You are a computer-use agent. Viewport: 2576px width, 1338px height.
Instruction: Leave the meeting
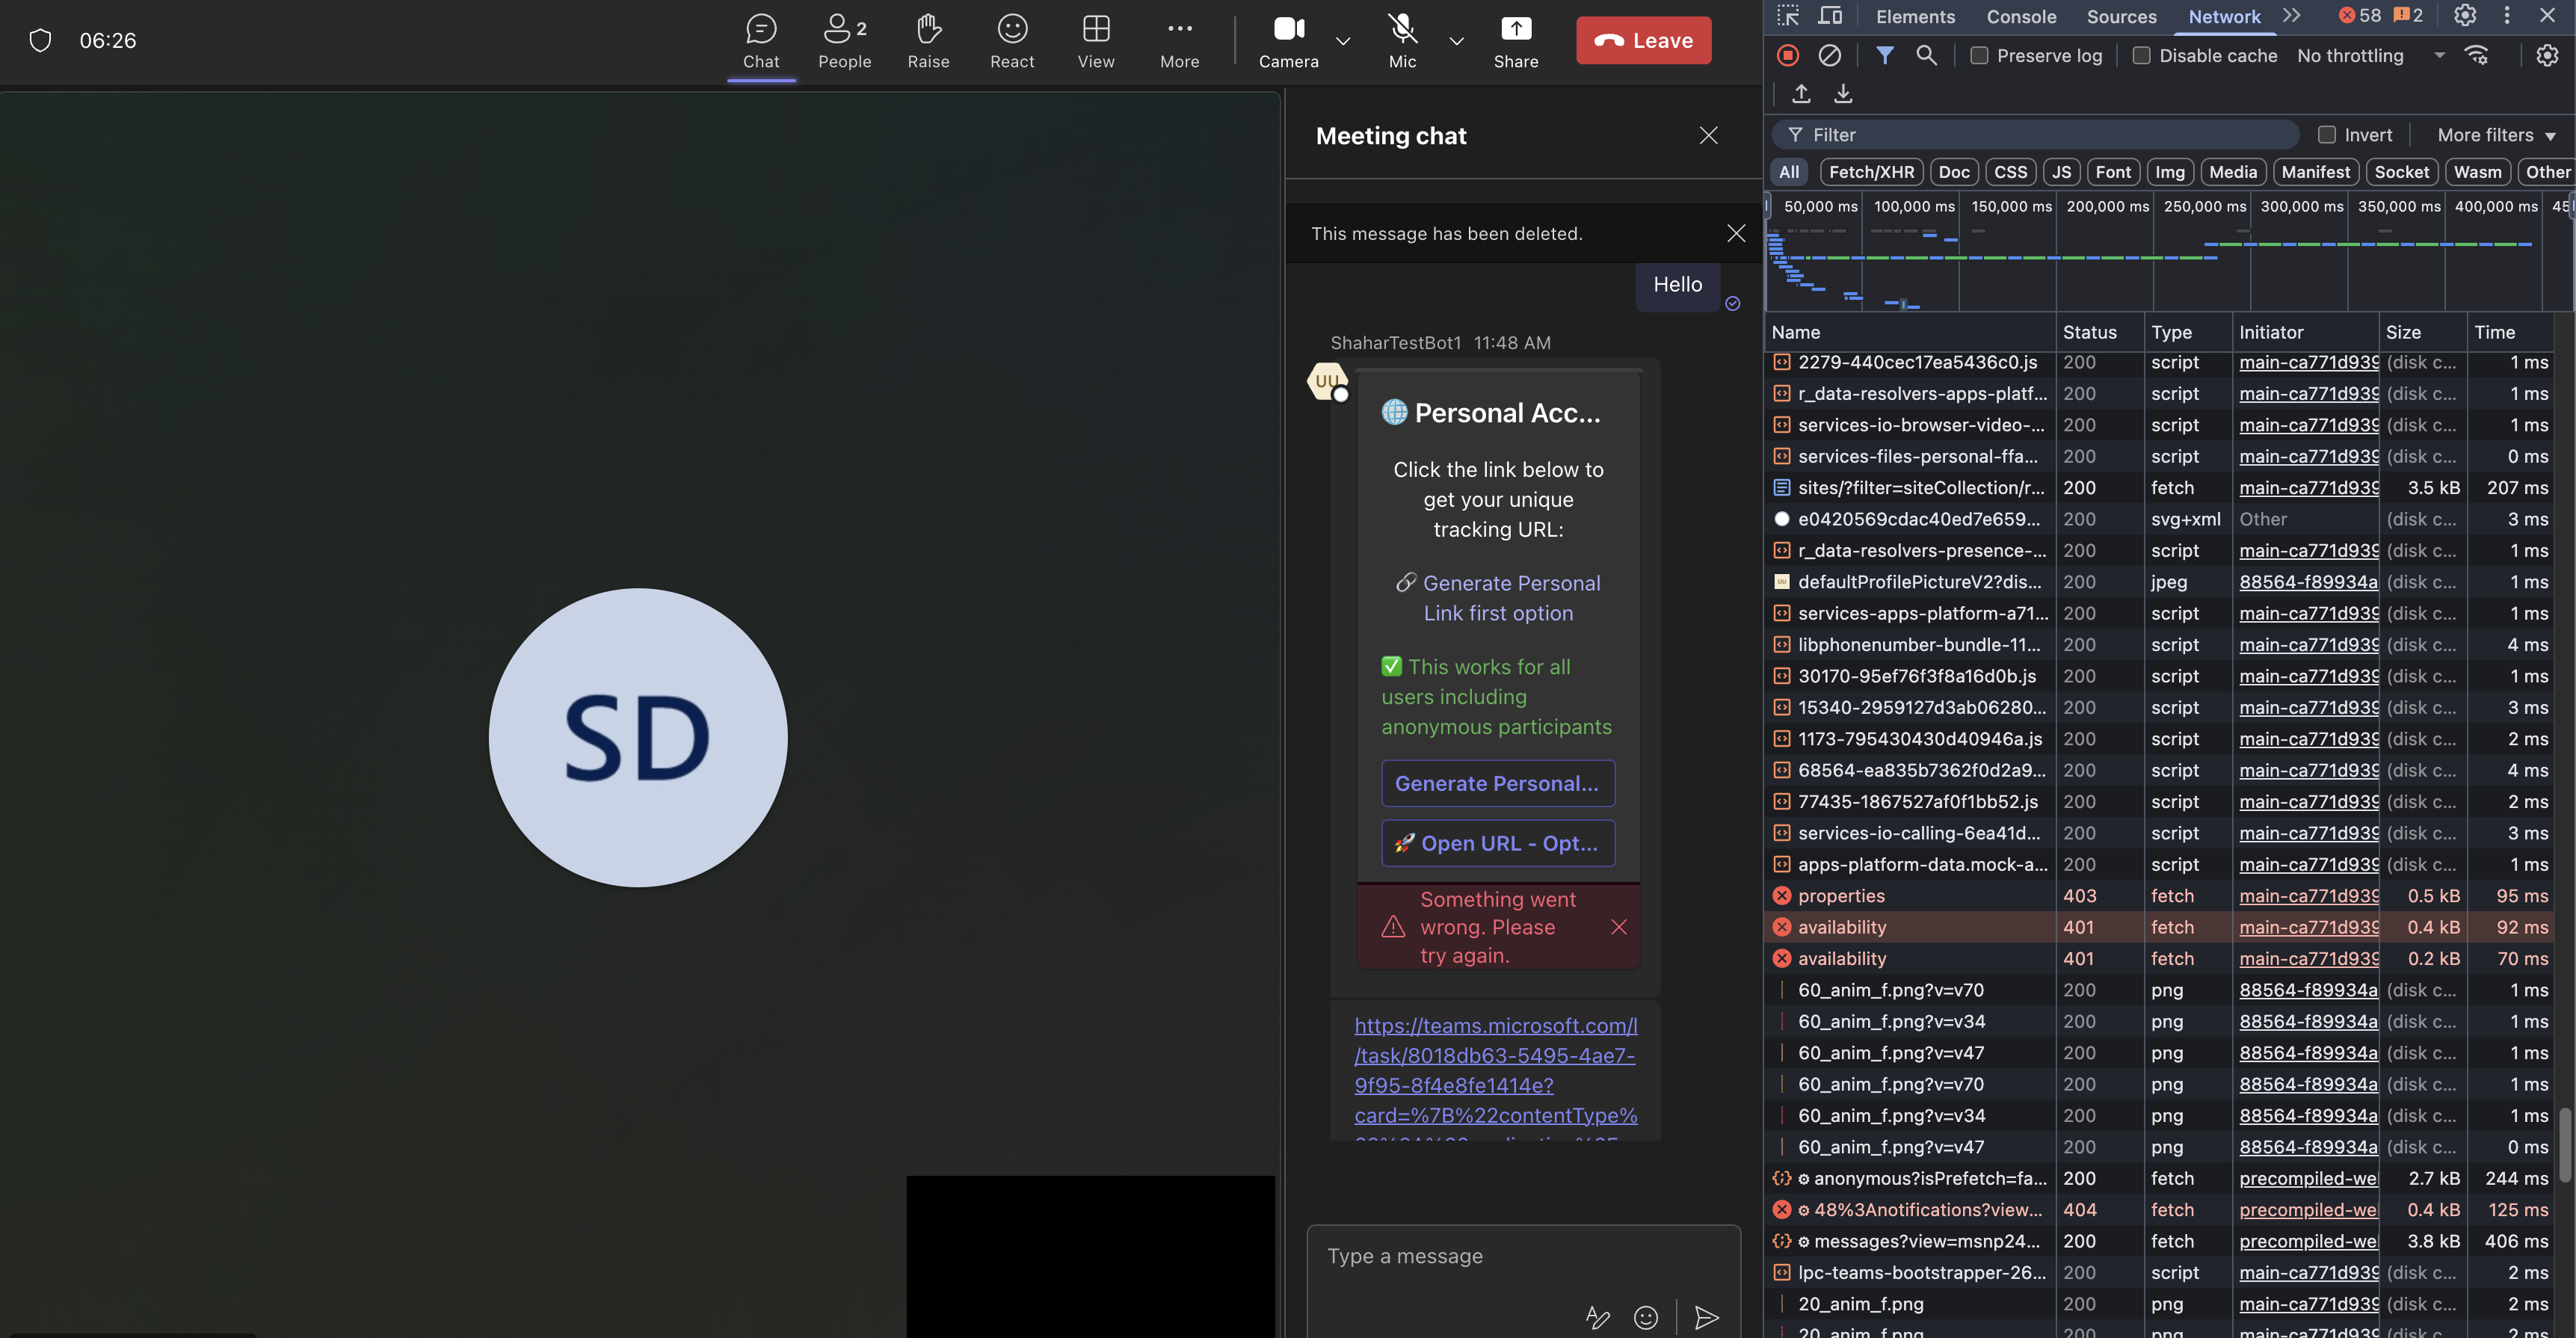click(1643, 40)
